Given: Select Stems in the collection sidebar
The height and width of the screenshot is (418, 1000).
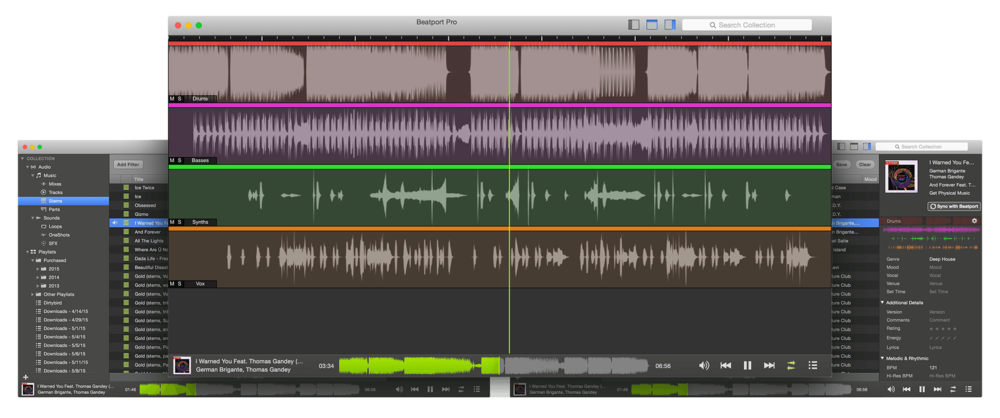Looking at the screenshot, I should [x=55, y=200].
